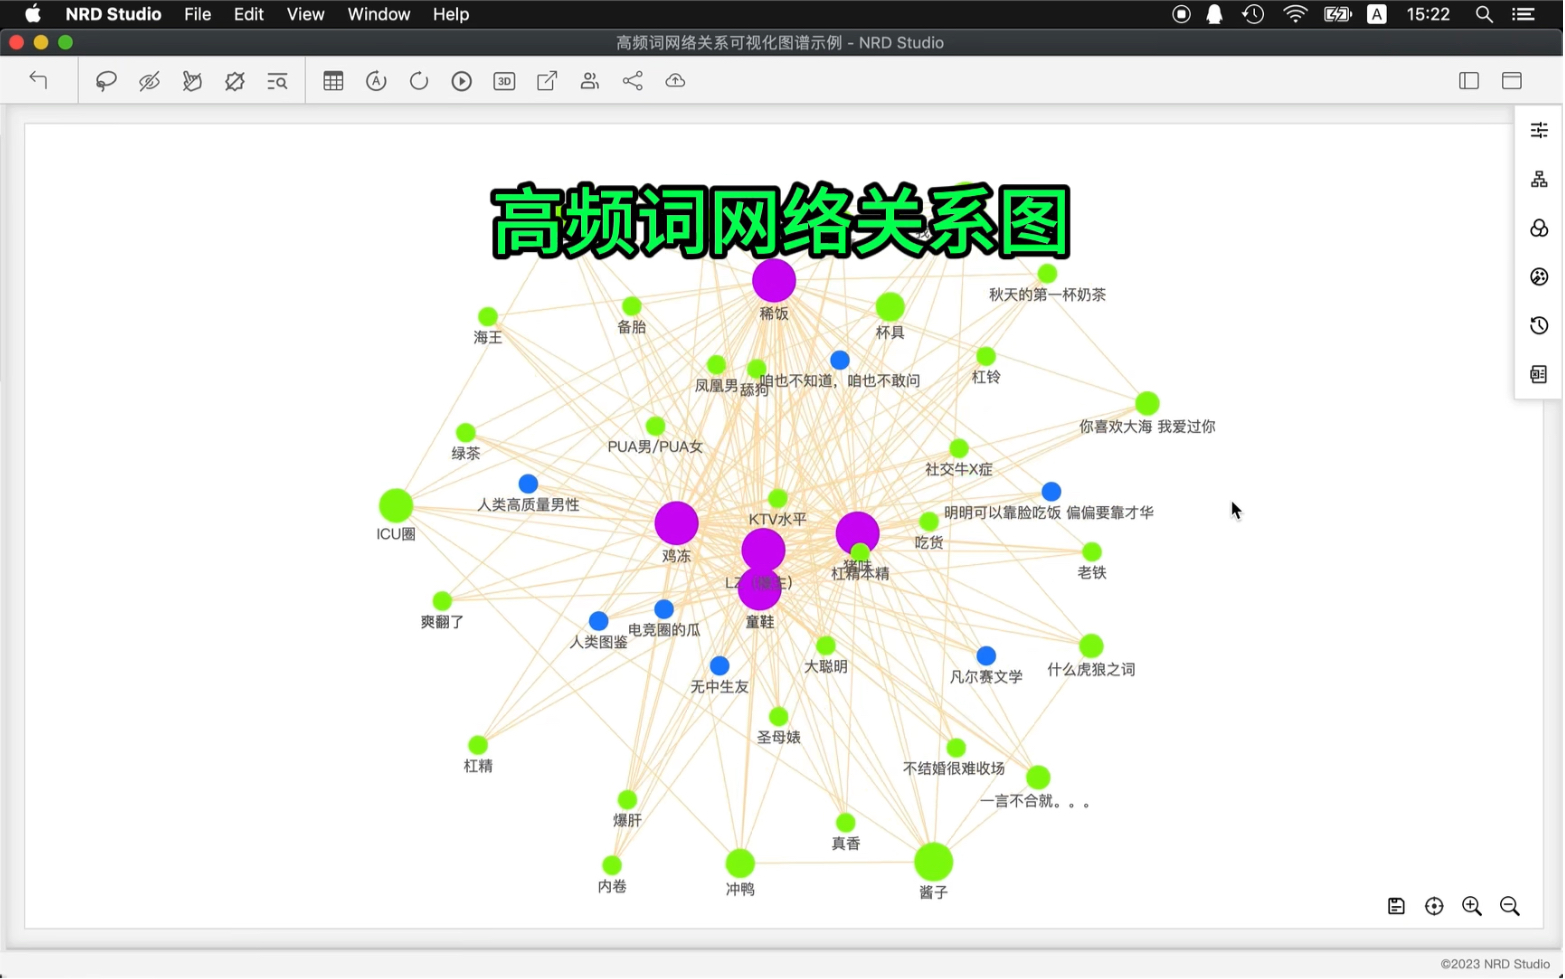Open the news document sidebar icon

[1539, 375]
